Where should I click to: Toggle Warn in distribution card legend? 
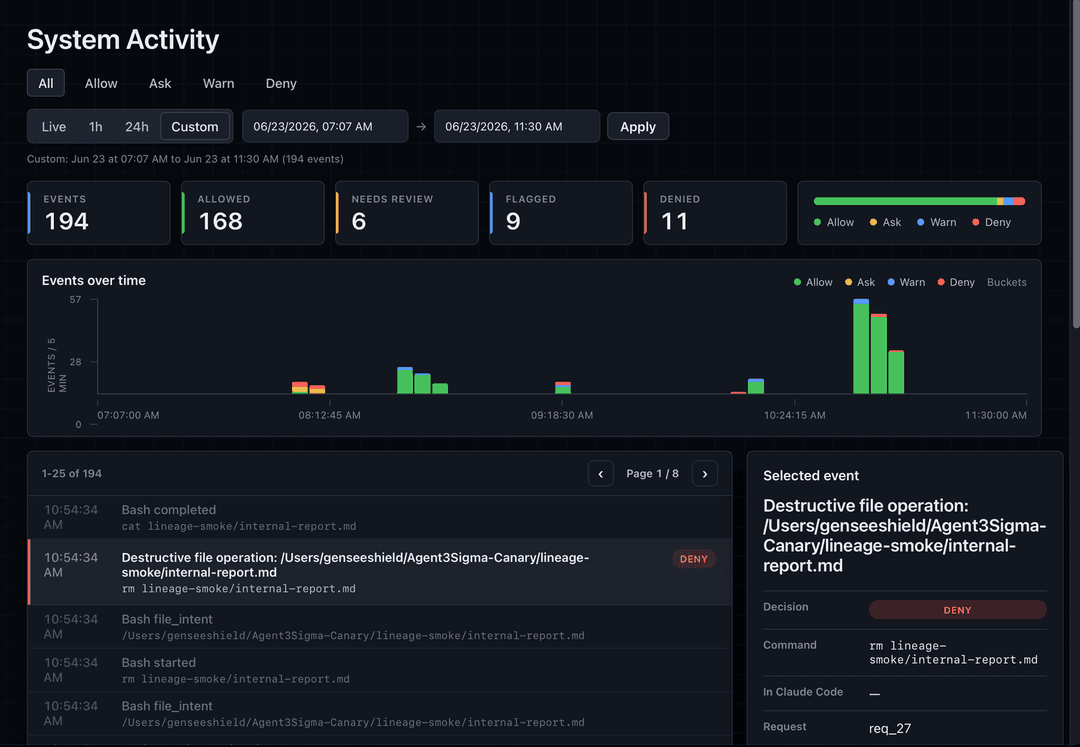point(936,222)
